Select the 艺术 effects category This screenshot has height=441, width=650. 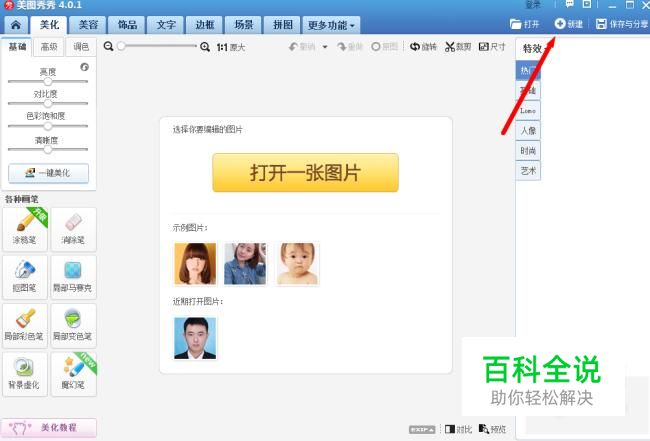528,170
